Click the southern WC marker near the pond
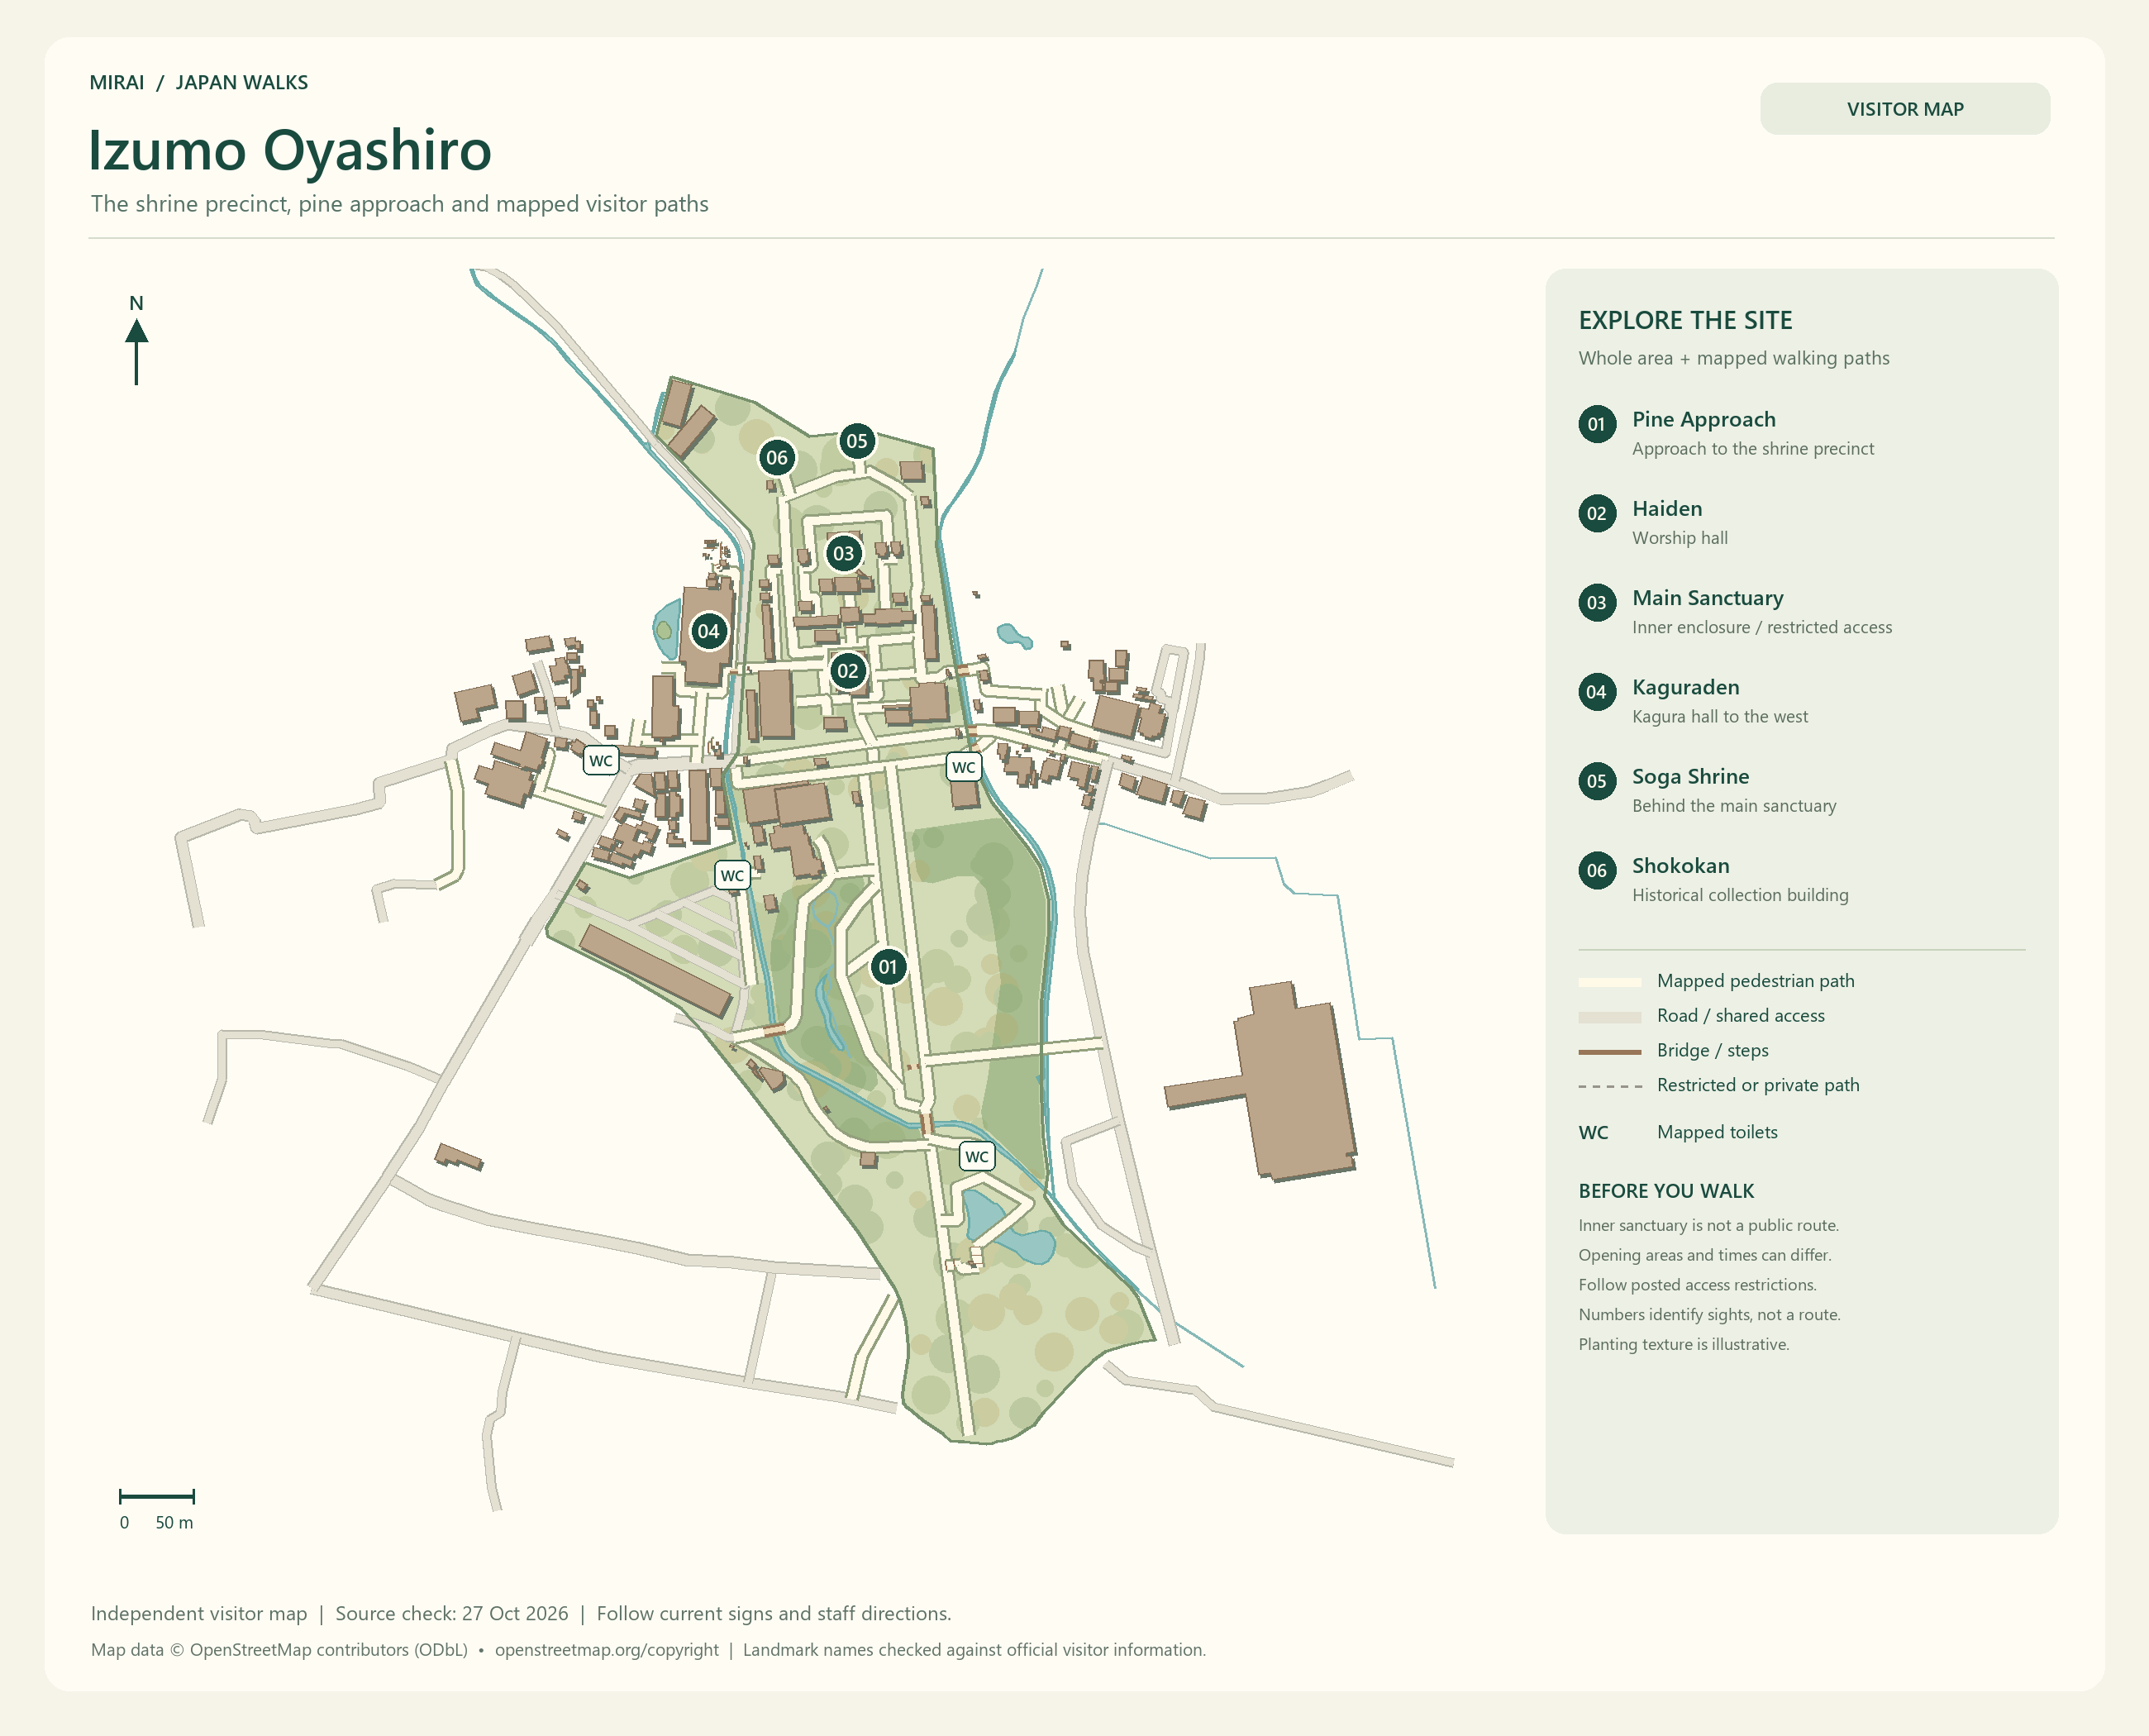2149x1736 pixels. (977, 1156)
